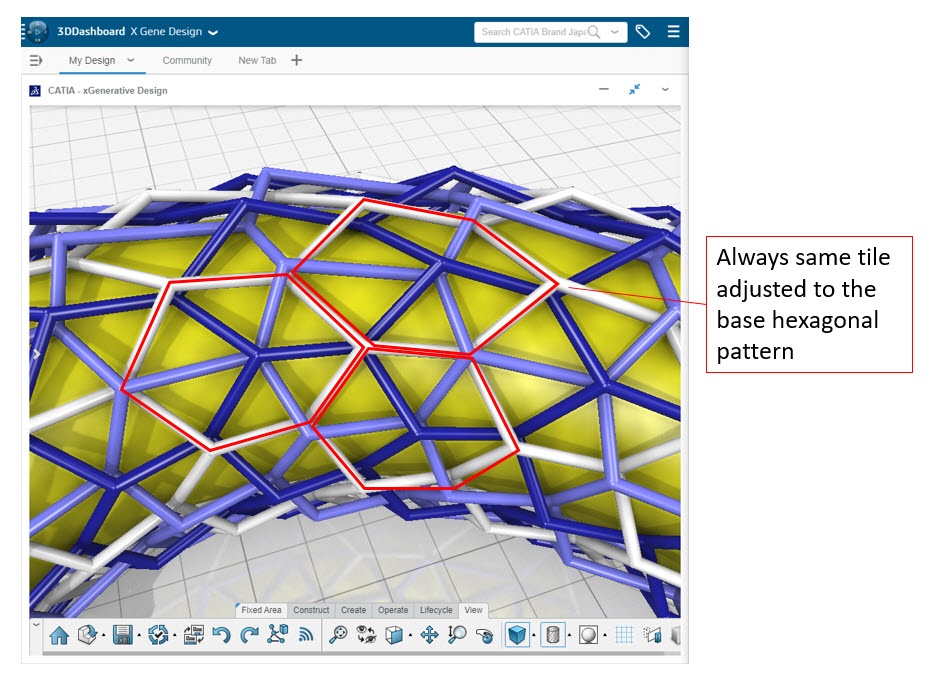Screen dimensions: 941x685
Task: Open dropdown arrow beside the Save icon
Action: [139, 635]
